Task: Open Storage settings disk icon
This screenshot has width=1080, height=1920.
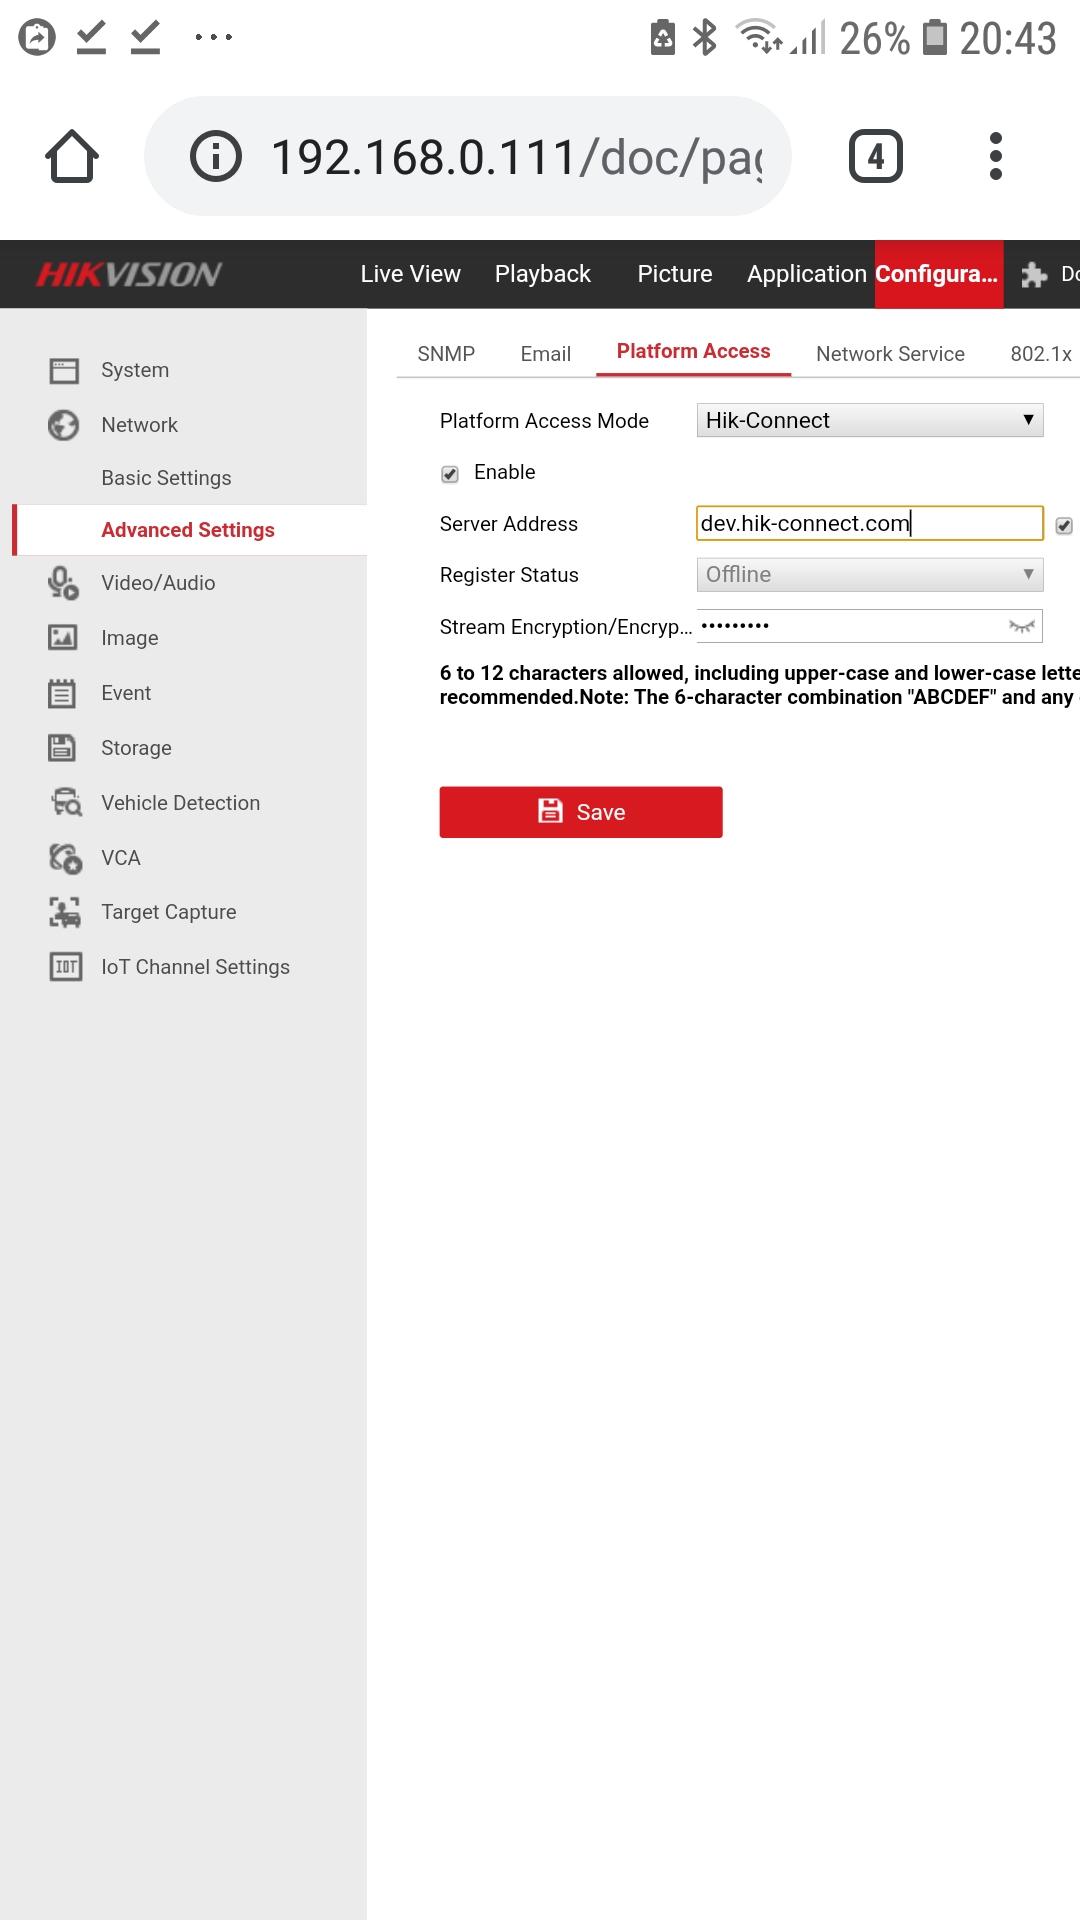Action: pyautogui.click(x=64, y=748)
